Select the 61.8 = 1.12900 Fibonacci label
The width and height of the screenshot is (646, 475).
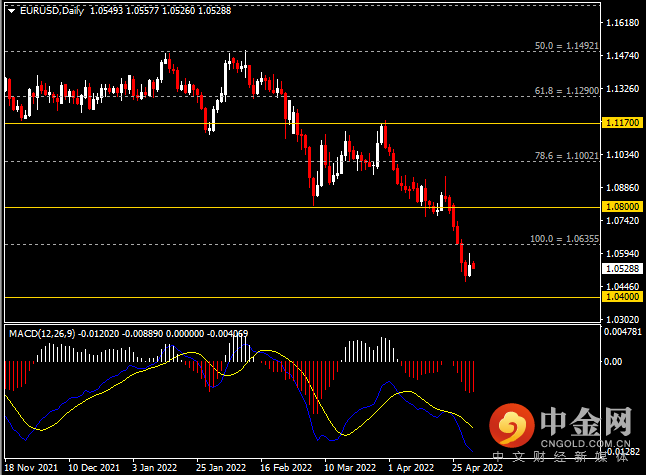pos(566,91)
